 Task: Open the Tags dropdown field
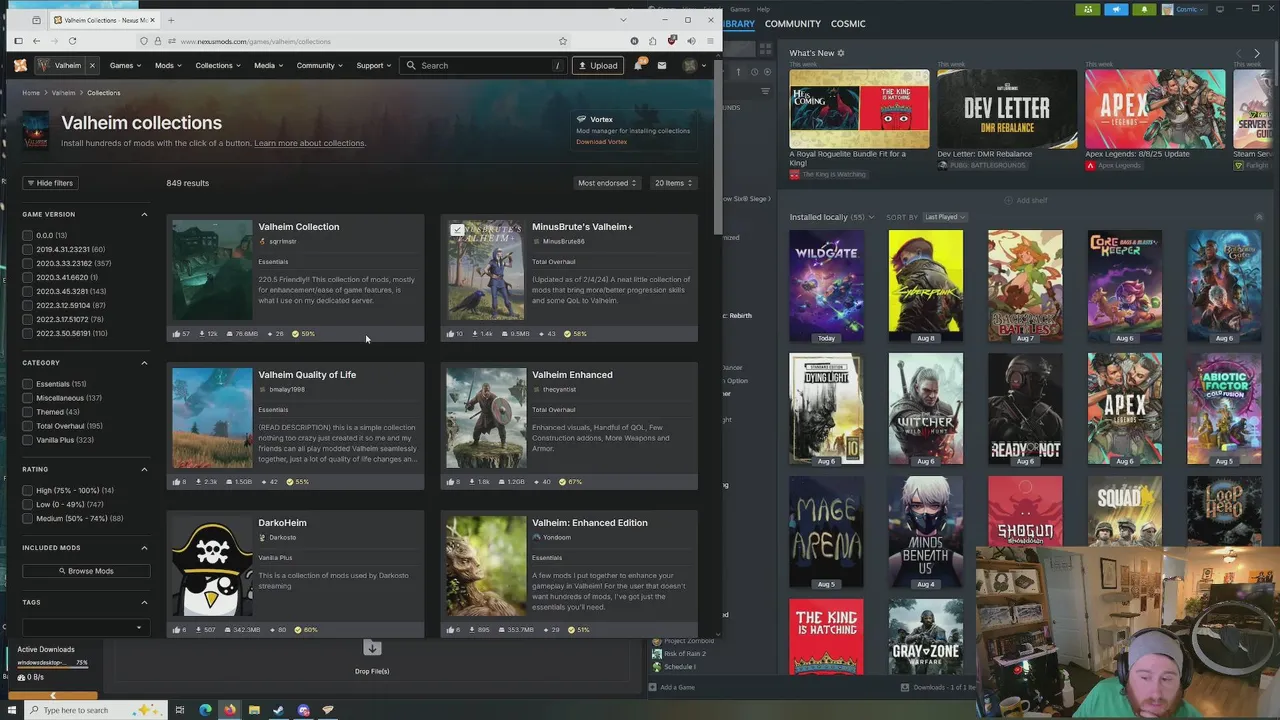(86, 627)
